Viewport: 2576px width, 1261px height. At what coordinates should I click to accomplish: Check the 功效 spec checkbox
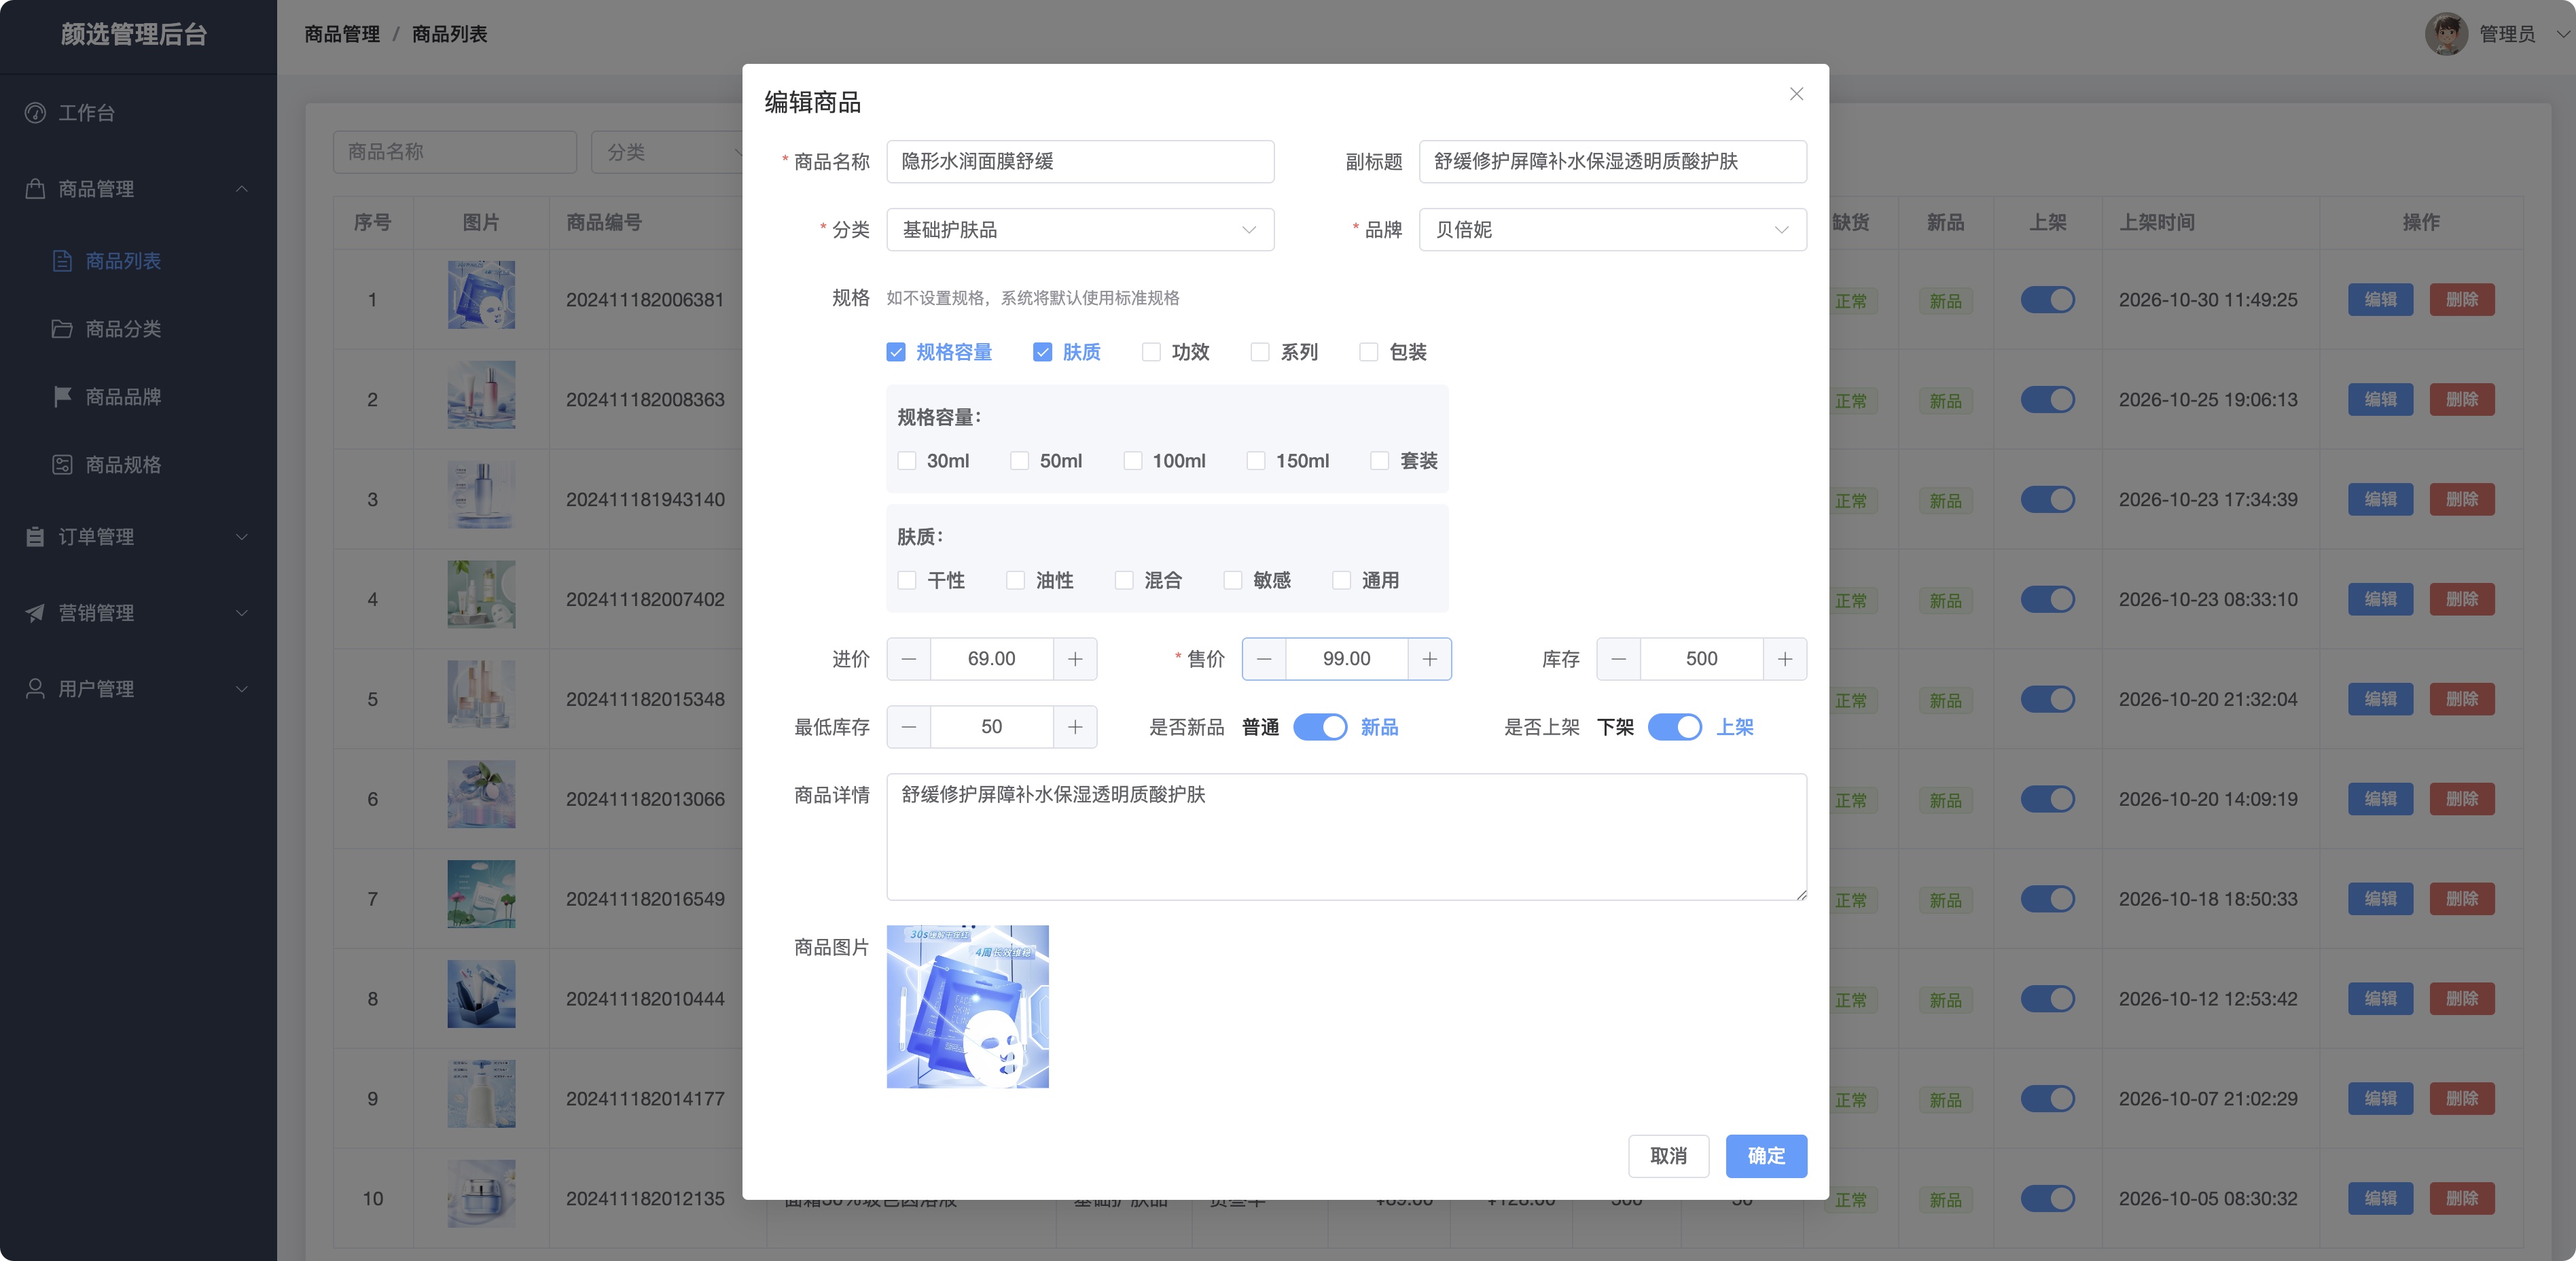click(1151, 352)
